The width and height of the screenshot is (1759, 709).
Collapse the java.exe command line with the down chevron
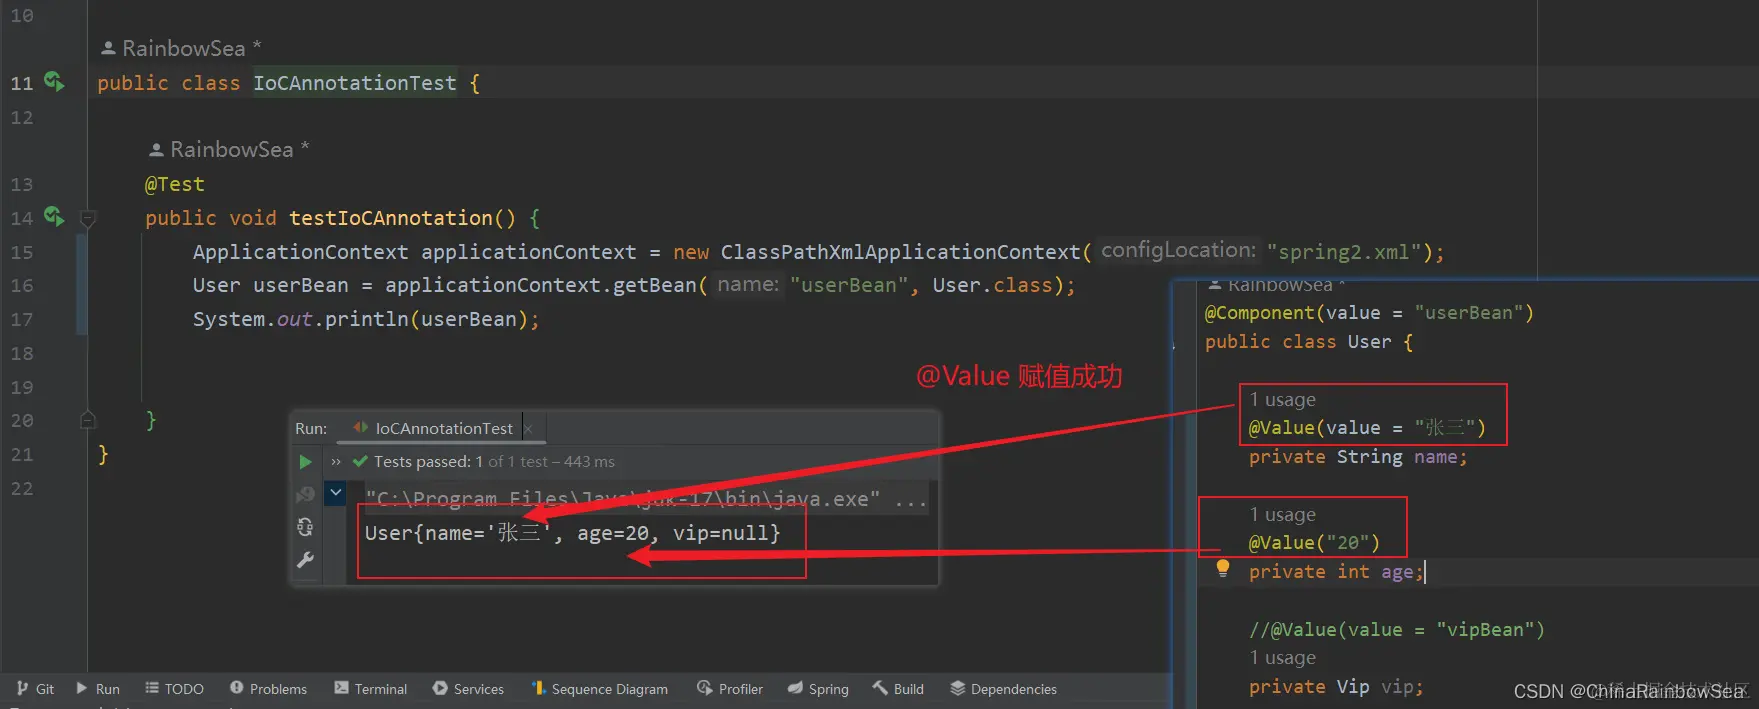tap(336, 492)
